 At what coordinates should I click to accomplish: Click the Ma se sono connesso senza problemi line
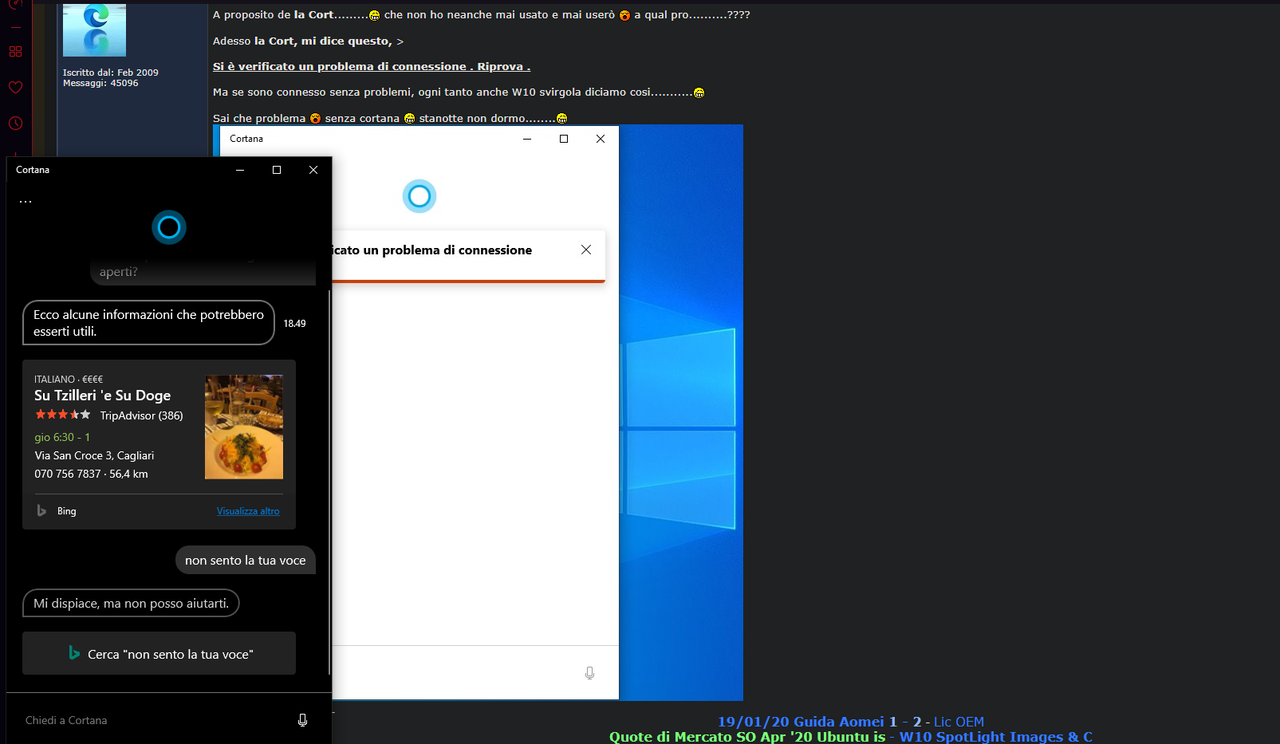click(x=458, y=92)
